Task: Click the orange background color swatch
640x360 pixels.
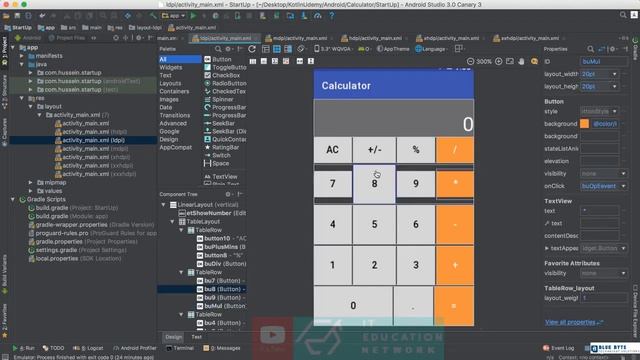Action: (584, 124)
